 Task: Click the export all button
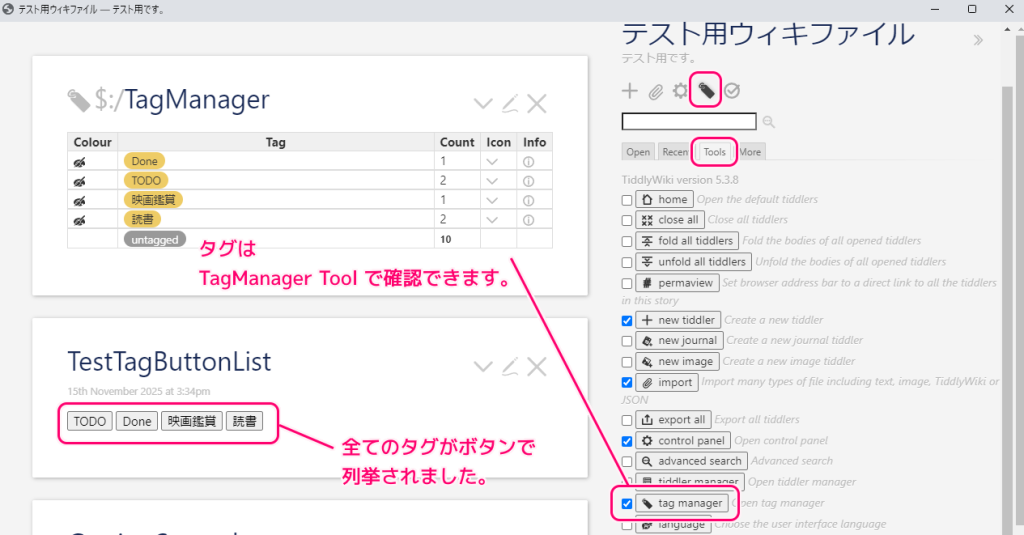click(x=673, y=419)
